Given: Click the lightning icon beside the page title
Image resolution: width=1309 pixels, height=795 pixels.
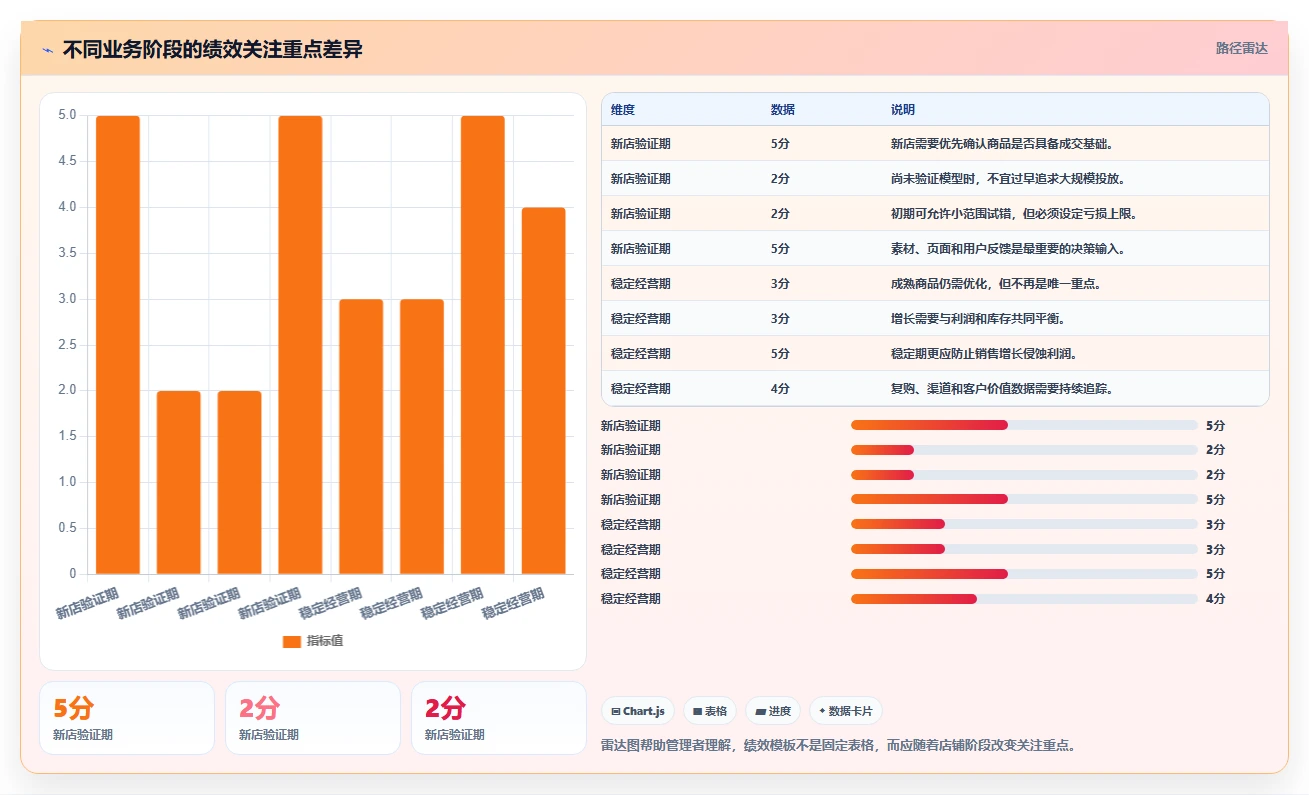Looking at the screenshot, I should pyautogui.click(x=48, y=49).
